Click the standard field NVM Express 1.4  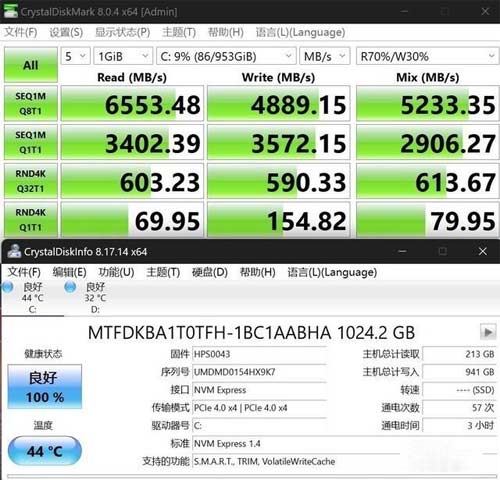(x=345, y=444)
